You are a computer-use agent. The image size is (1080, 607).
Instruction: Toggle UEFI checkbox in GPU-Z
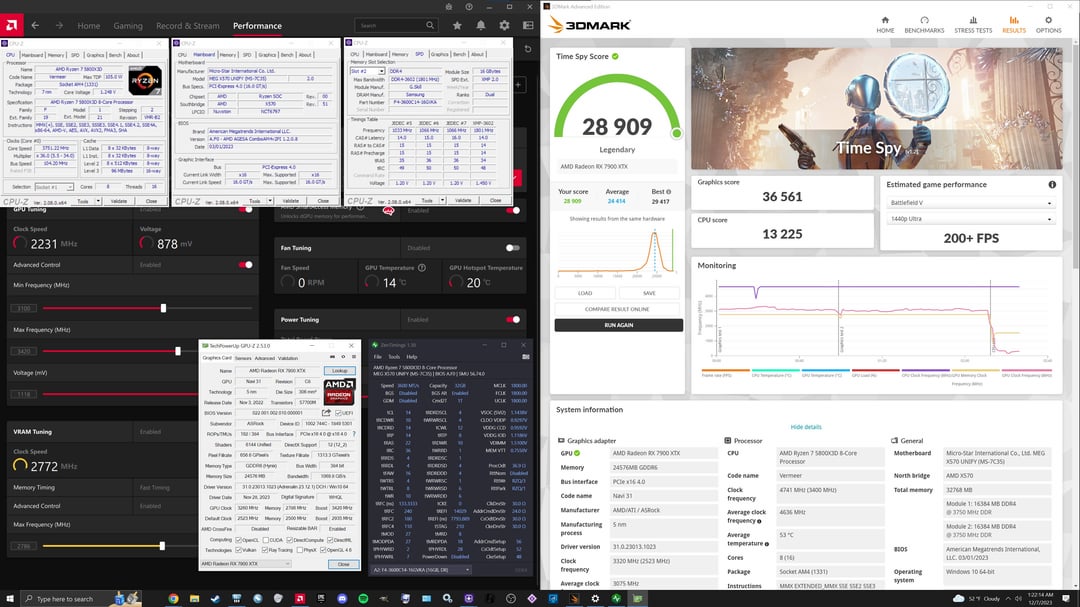click(x=338, y=413)
